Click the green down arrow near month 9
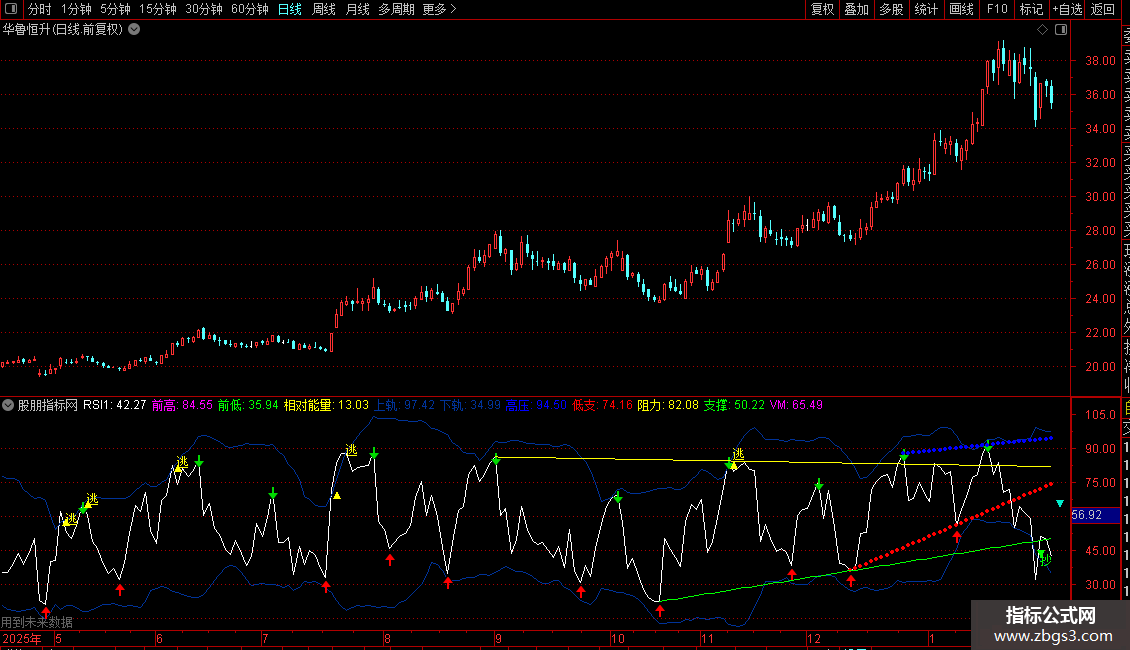The height and width of the screenshot is (650, 1130). coord(496,460)
